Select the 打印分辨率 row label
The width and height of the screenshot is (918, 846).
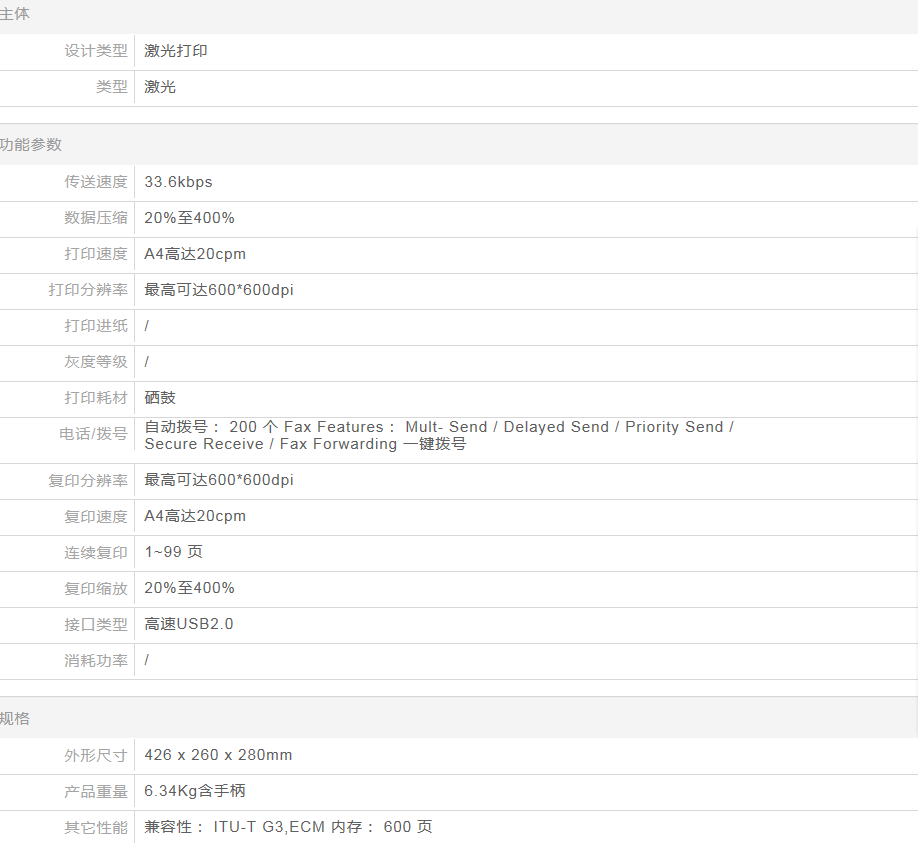click(x=88, y=290)
